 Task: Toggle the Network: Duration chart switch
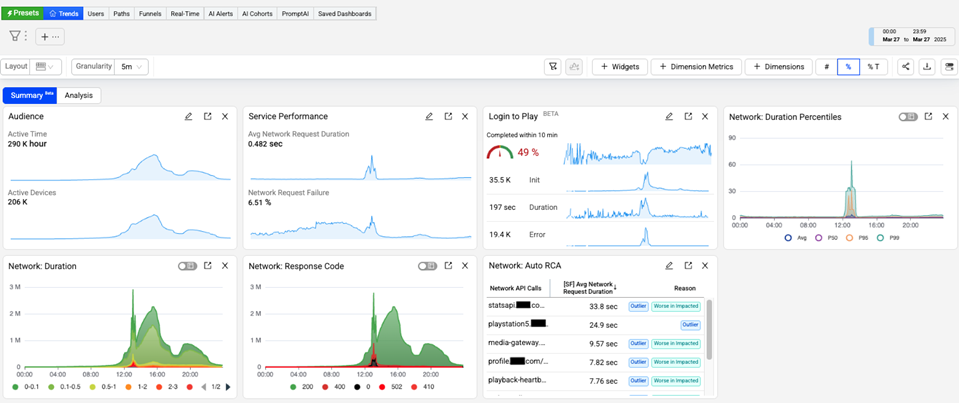187,266
